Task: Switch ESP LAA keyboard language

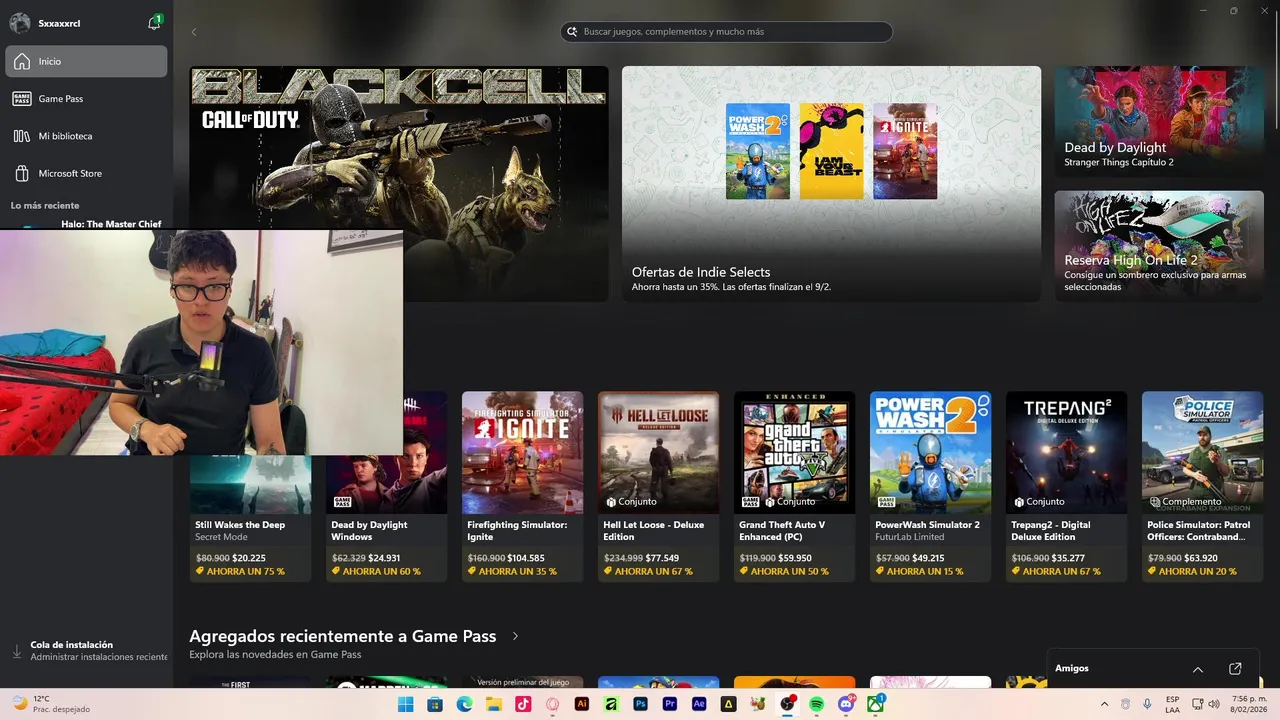Action: 1172,704
